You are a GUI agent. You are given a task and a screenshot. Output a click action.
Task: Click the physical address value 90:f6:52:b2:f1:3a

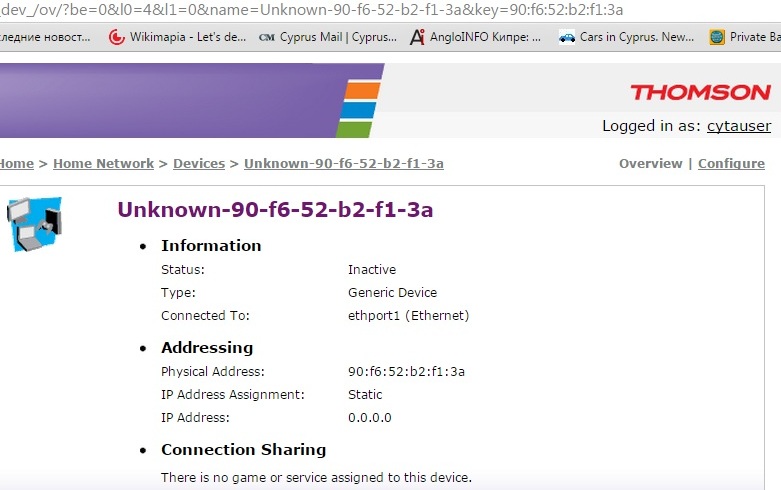pyautogui.click(x=406, y=371)
